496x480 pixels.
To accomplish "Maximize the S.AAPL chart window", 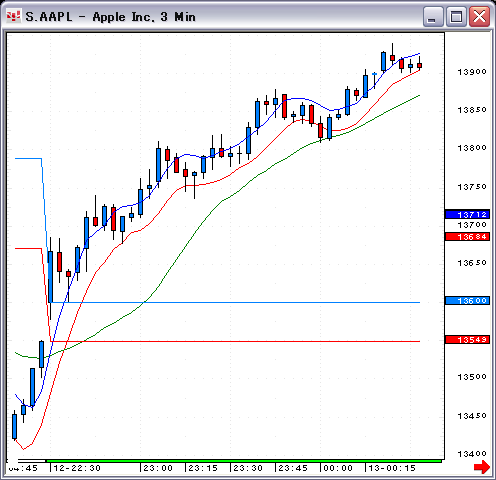I will pyautogui.click(x=456, y=16).
